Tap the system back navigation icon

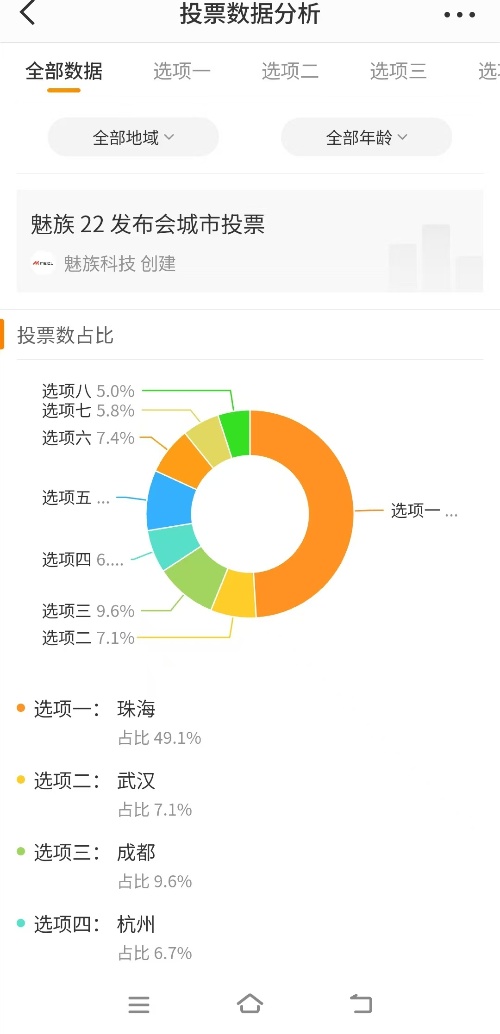click(x=361, y=1004)
